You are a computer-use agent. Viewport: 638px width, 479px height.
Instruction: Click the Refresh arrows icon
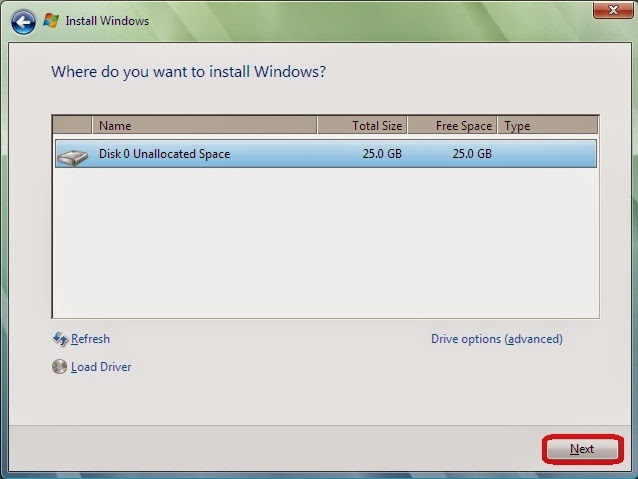tap(60, 339)
